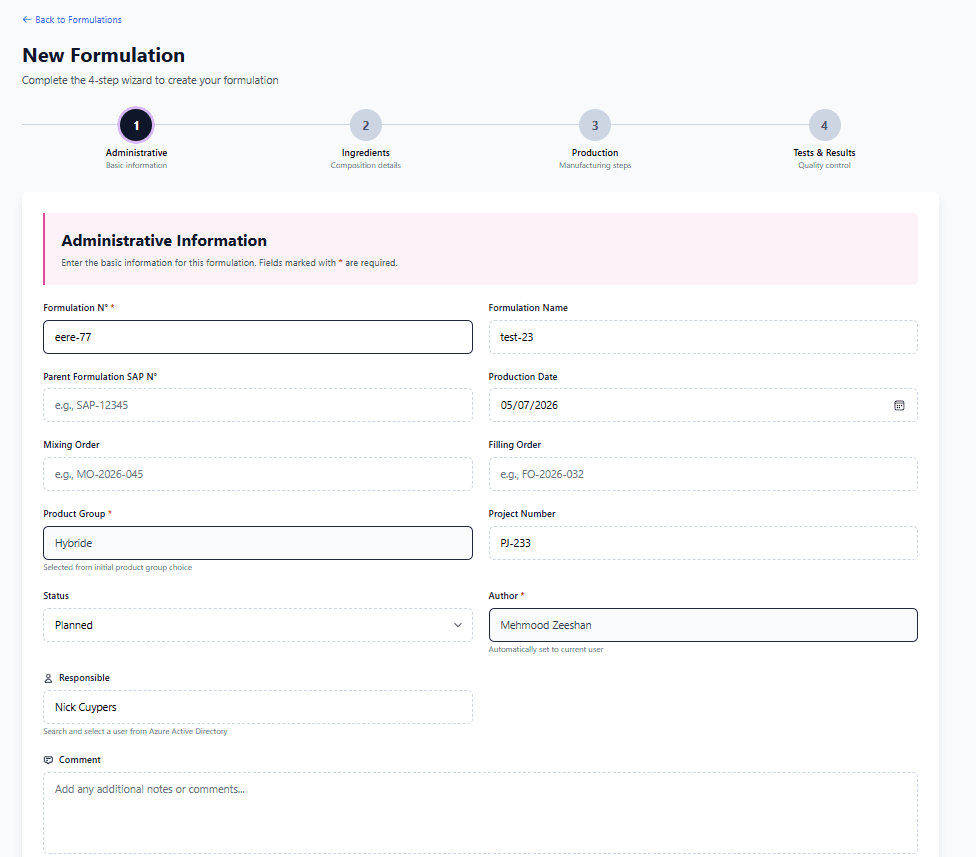Image resolution: width=976 pixels, height=857 pixels.
Task: Click the Responsible user icon
Action: point(48,678)
